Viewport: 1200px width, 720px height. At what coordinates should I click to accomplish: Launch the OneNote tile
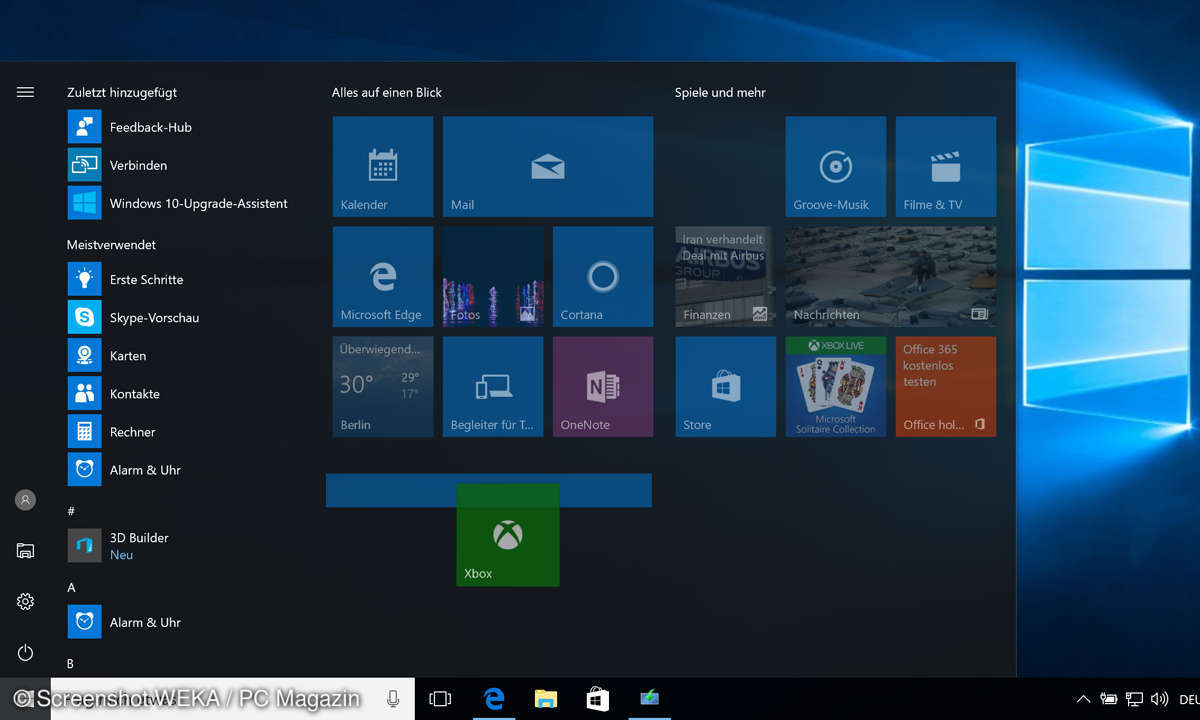click(603, 387)
